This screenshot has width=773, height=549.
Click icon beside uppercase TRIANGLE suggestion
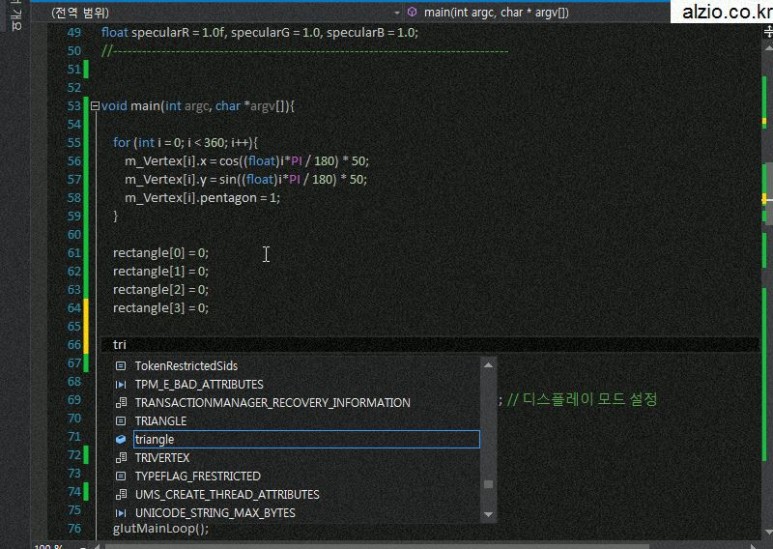click(121, 421)
